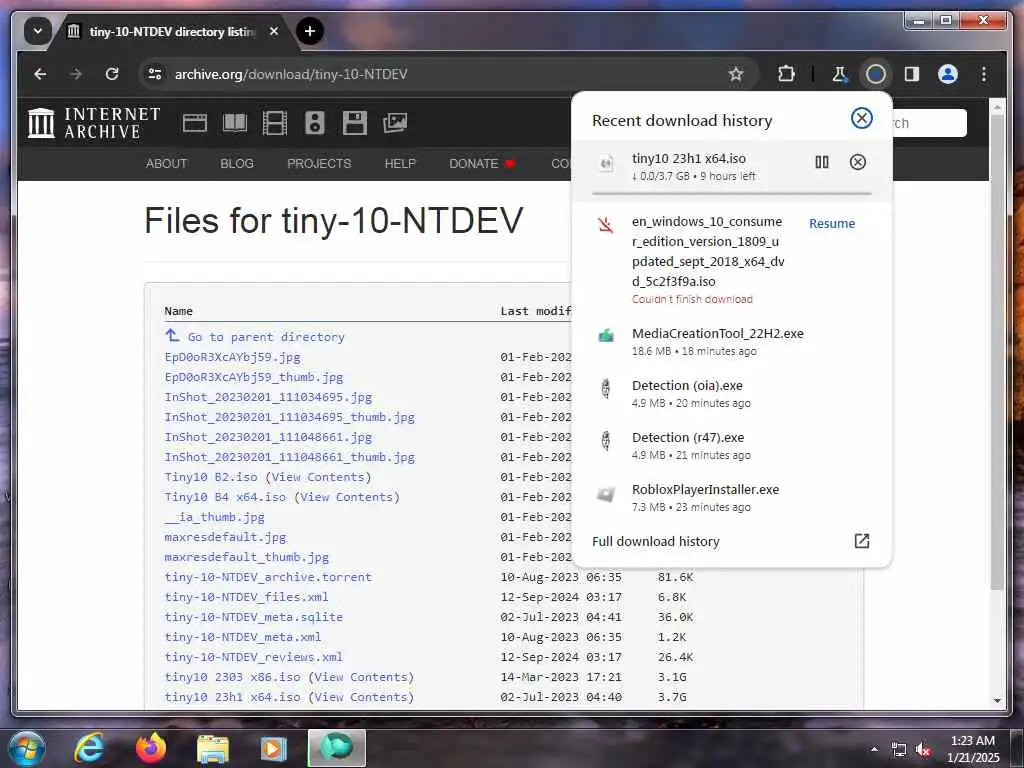Image resolution: width=1024 pixels, height=768 pixels.
Task: Open the browser side panel
Action: tap(912, 74)
